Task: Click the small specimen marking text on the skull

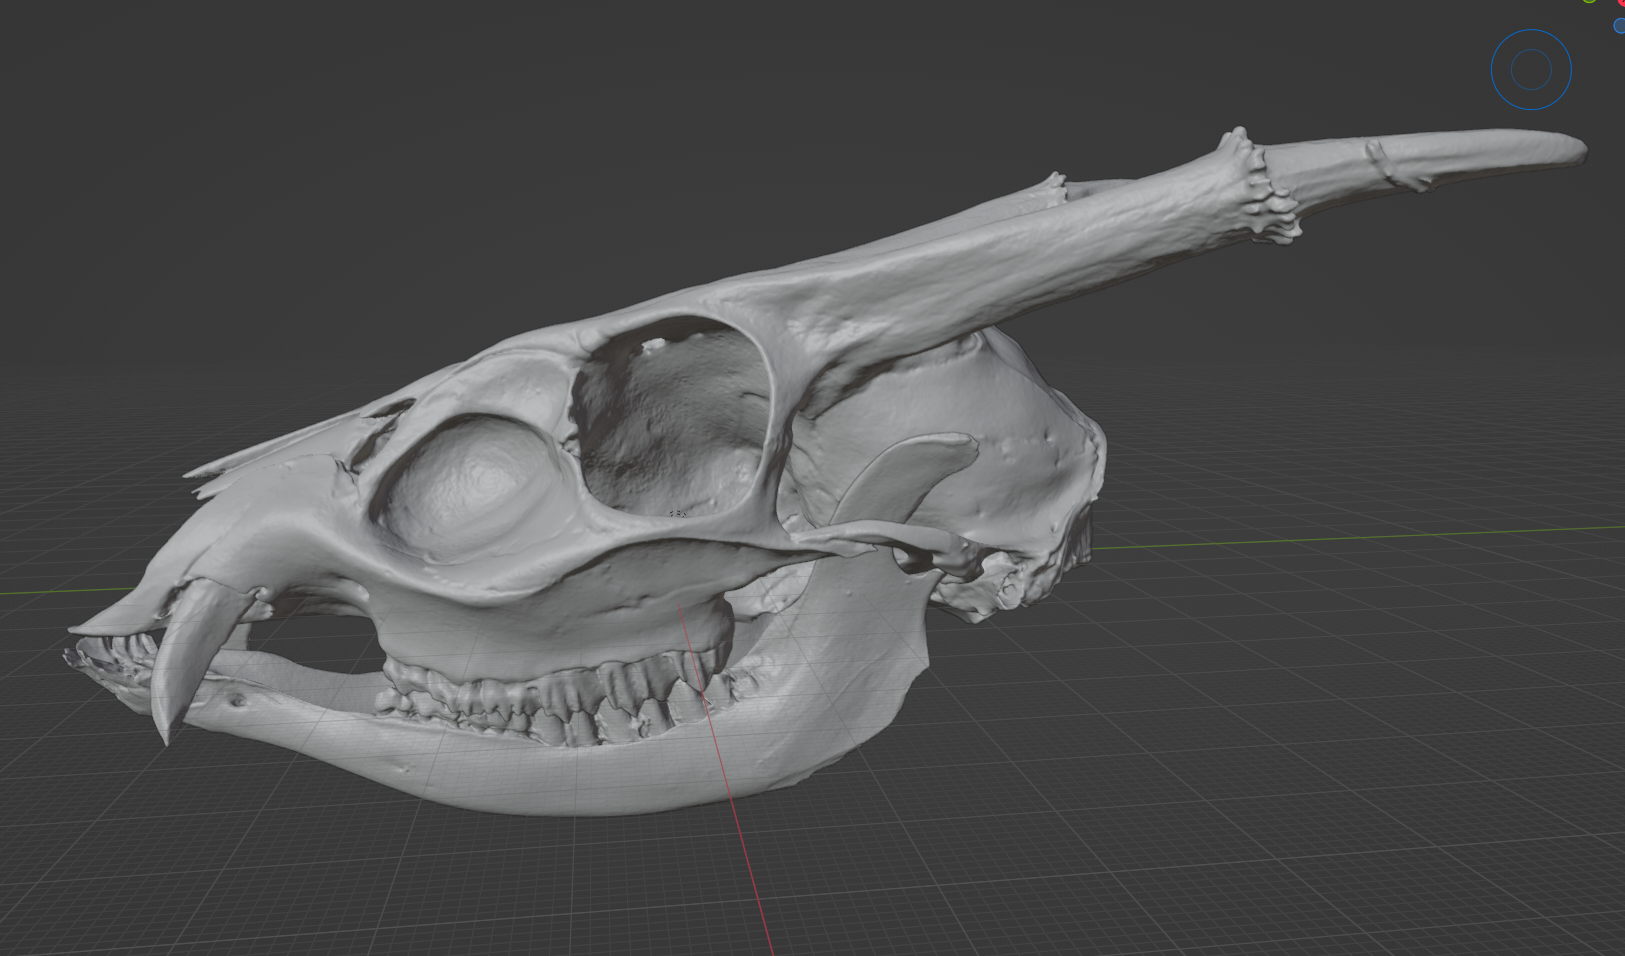Action: 678,513
